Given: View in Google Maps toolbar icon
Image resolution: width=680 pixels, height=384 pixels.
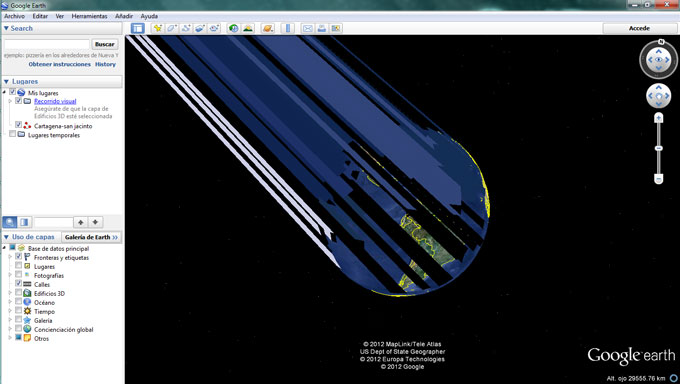Looking at the screenshot, I should click(x=336, y=28).
